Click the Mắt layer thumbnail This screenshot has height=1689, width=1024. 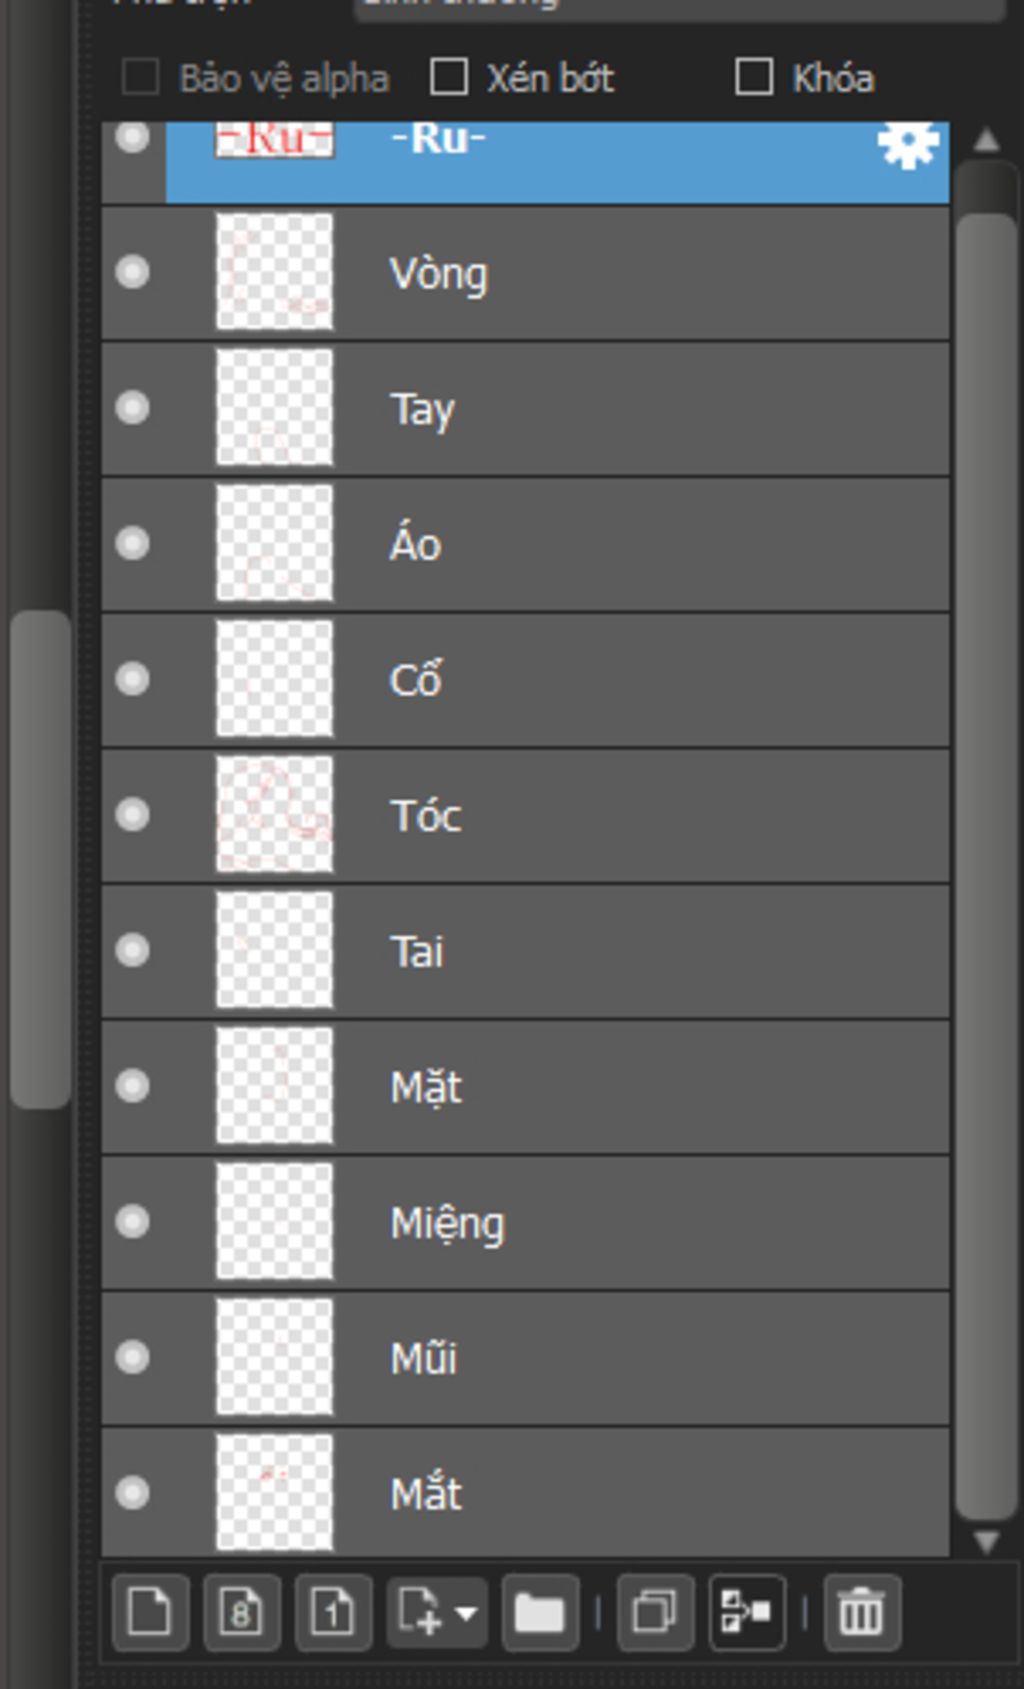[x=274, y=1492]
